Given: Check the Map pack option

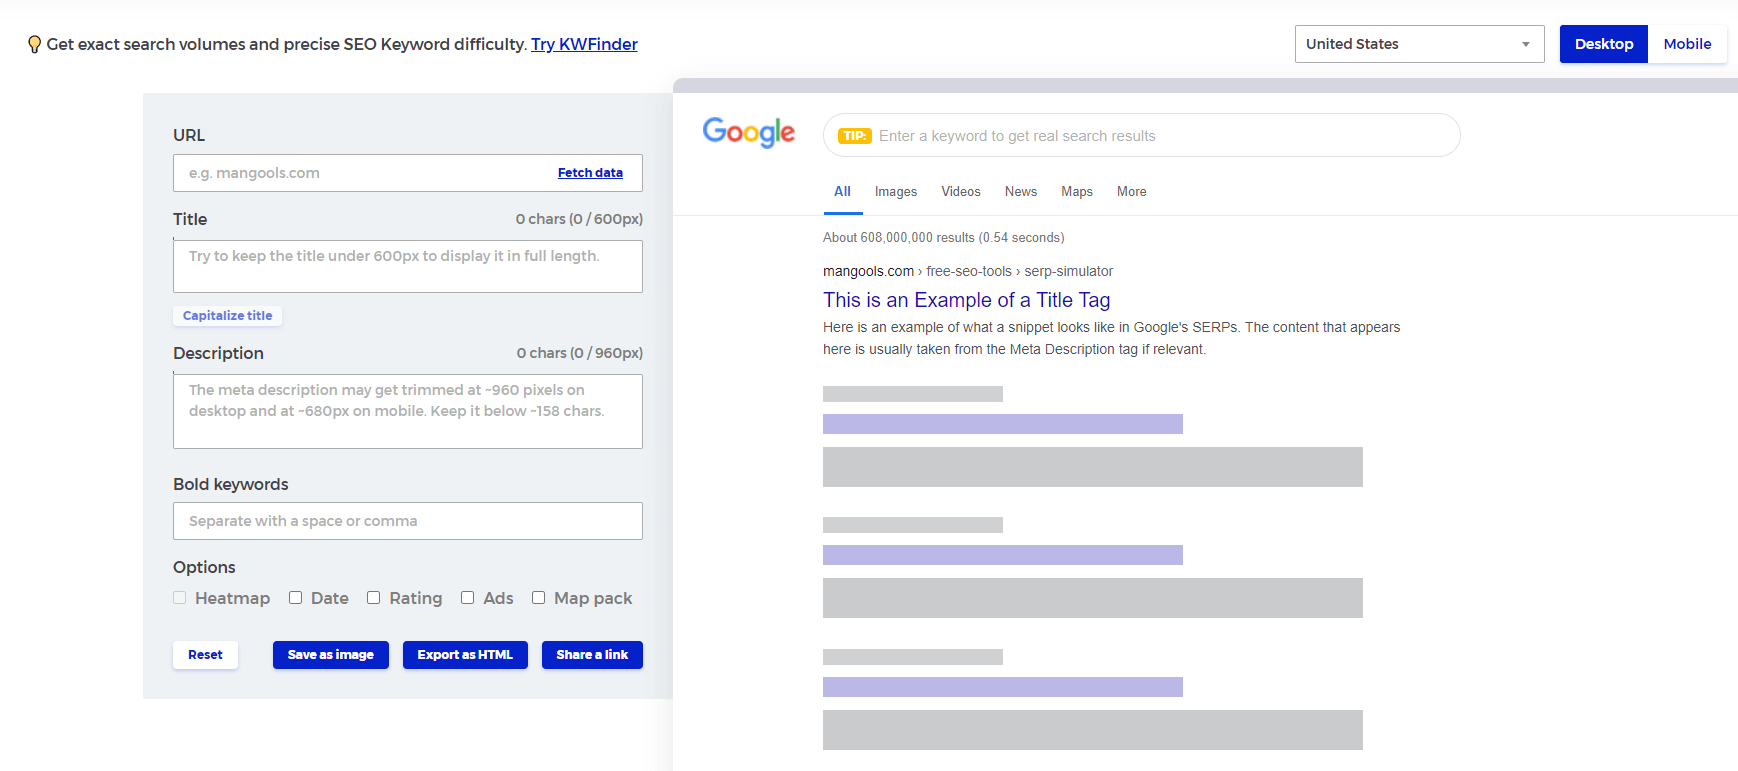Looking at the screenshot, I should click(539, 598).
